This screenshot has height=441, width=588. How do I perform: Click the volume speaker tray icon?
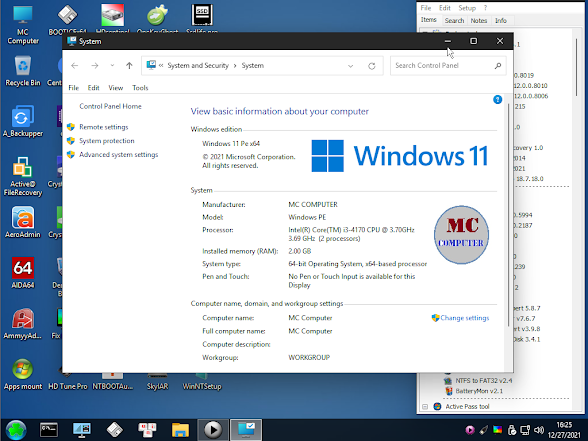[539, 430]
